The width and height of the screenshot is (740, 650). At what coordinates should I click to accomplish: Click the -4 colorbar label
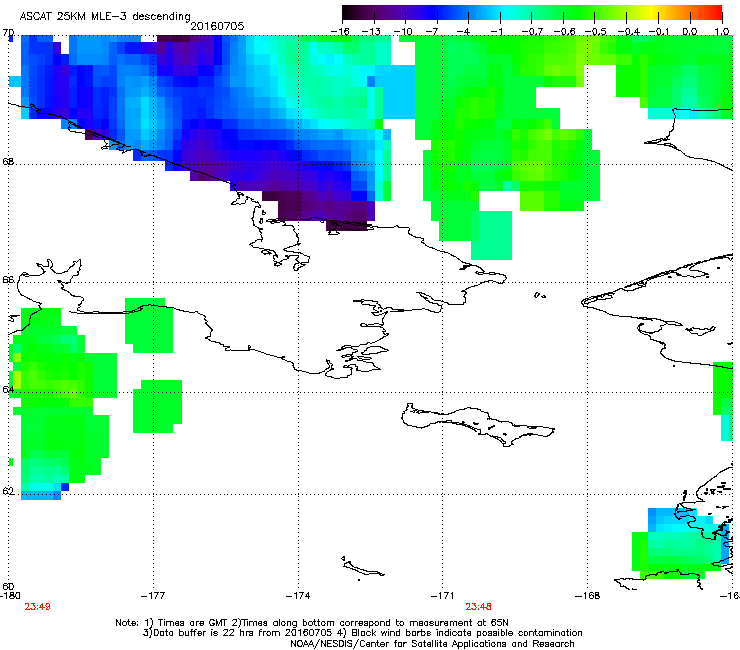(x=465, y=32)
